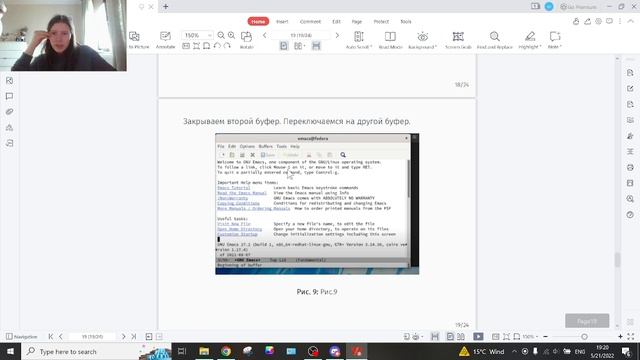Zoom in with the plus magnifier

pyautogui.click(x=231, y=36)
